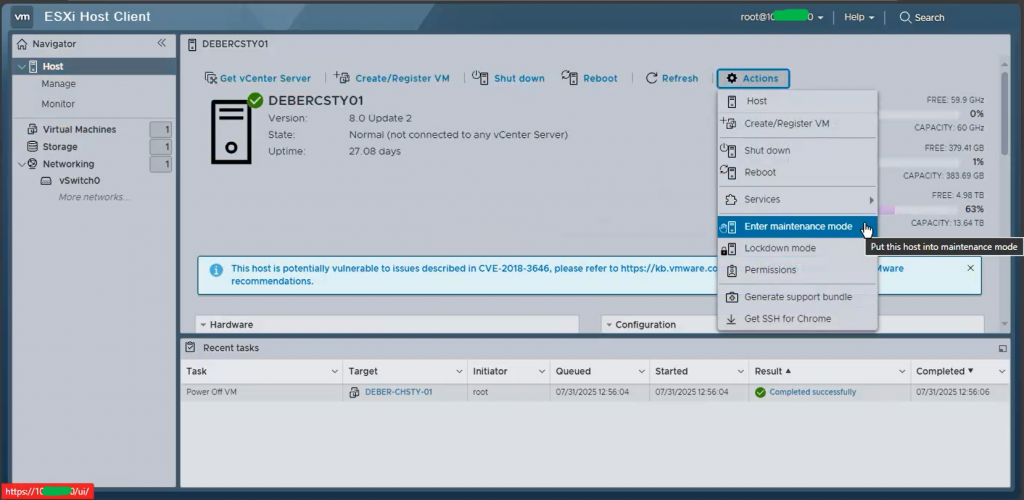Select Enter maintenance mode menu item

pyautogui.click(x=797, y=227)
